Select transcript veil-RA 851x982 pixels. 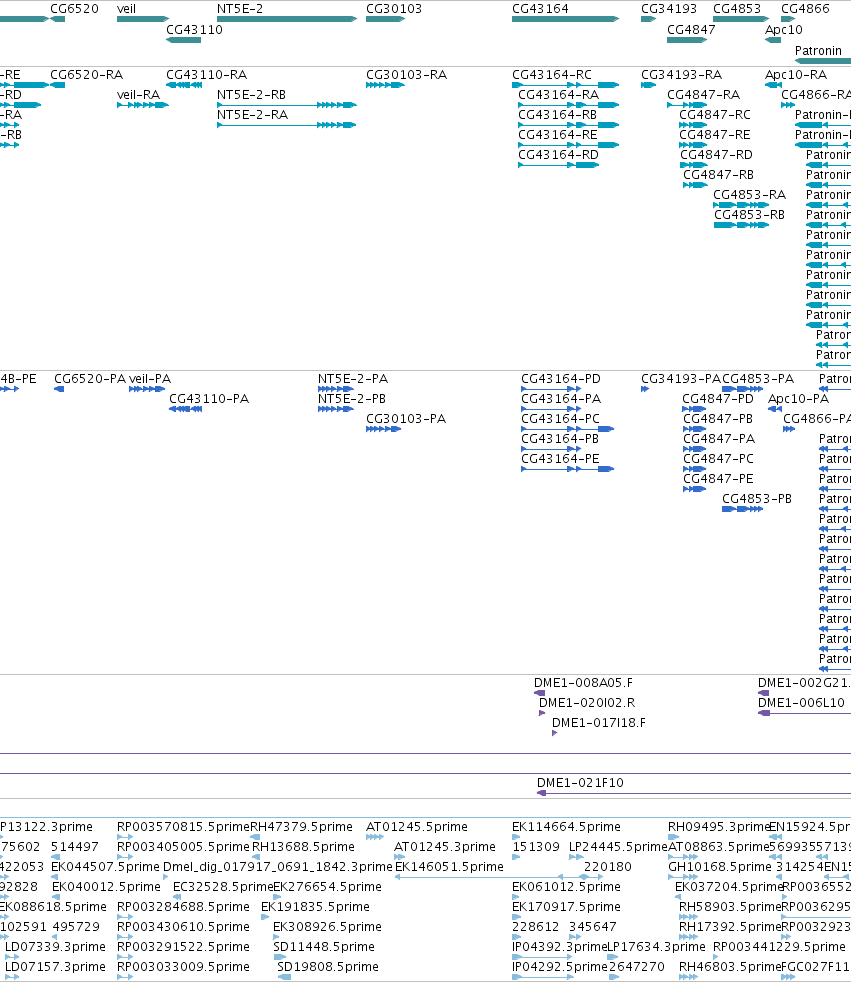tap(138, 95)
